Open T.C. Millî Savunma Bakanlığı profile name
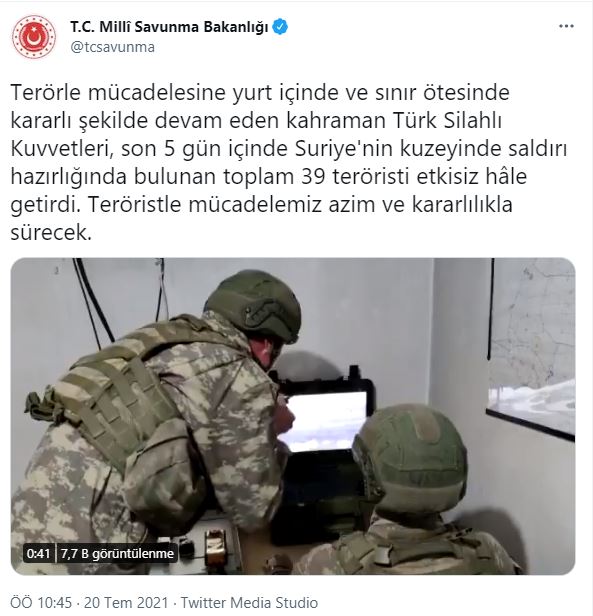 pos(169,27)
